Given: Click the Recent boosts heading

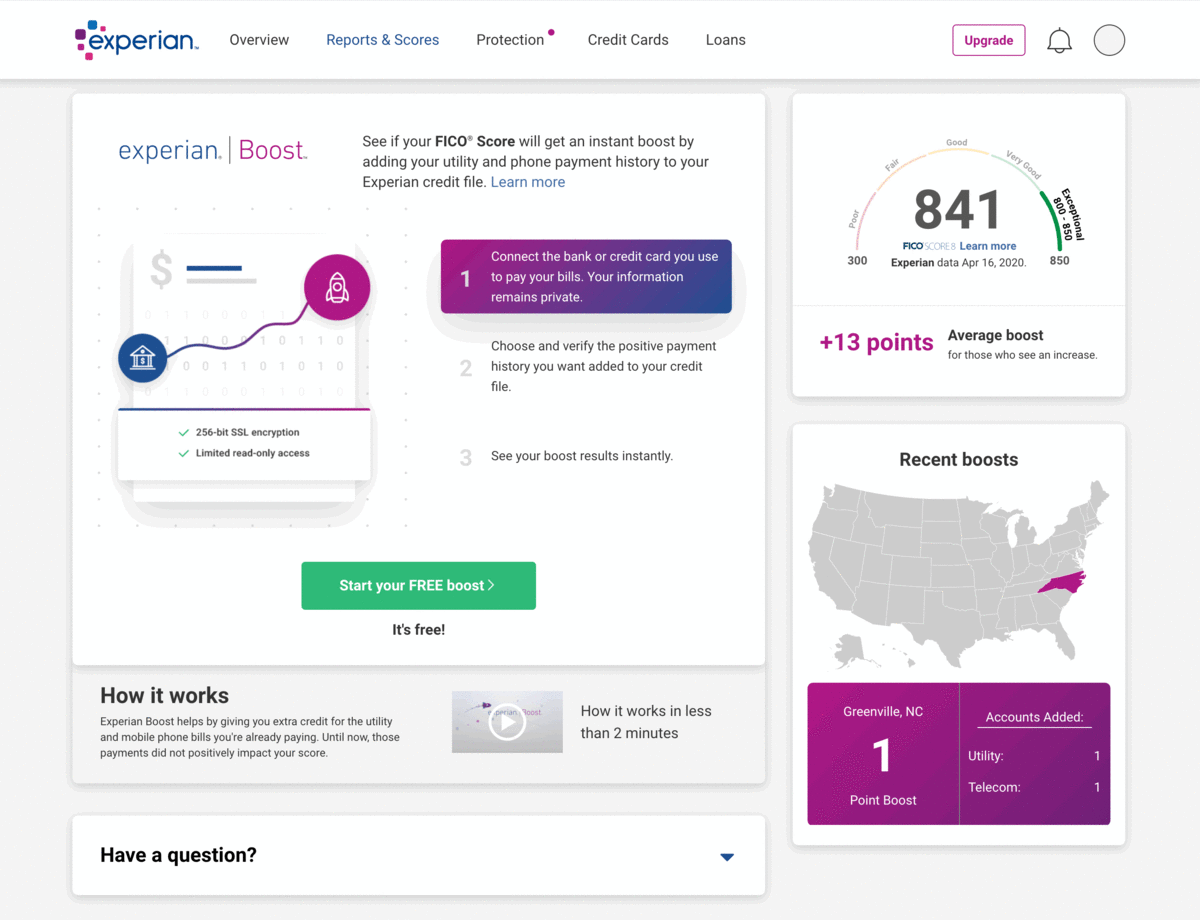Looking at the screenshot, I should pyautogui.click(x=959, y=460).
